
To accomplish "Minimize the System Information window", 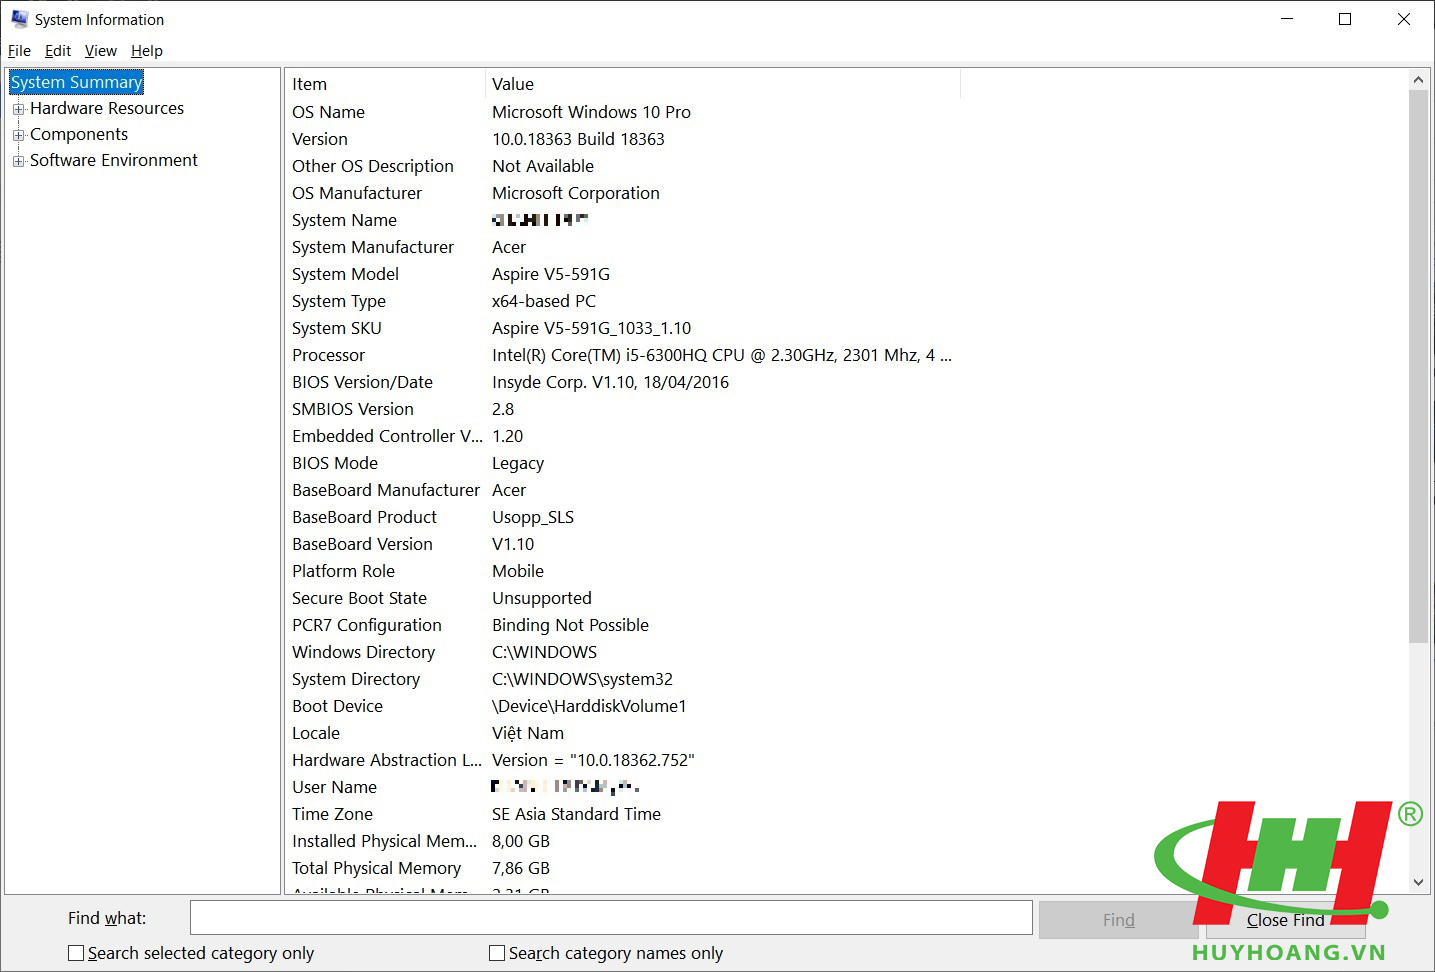I will click(1288, 19).
